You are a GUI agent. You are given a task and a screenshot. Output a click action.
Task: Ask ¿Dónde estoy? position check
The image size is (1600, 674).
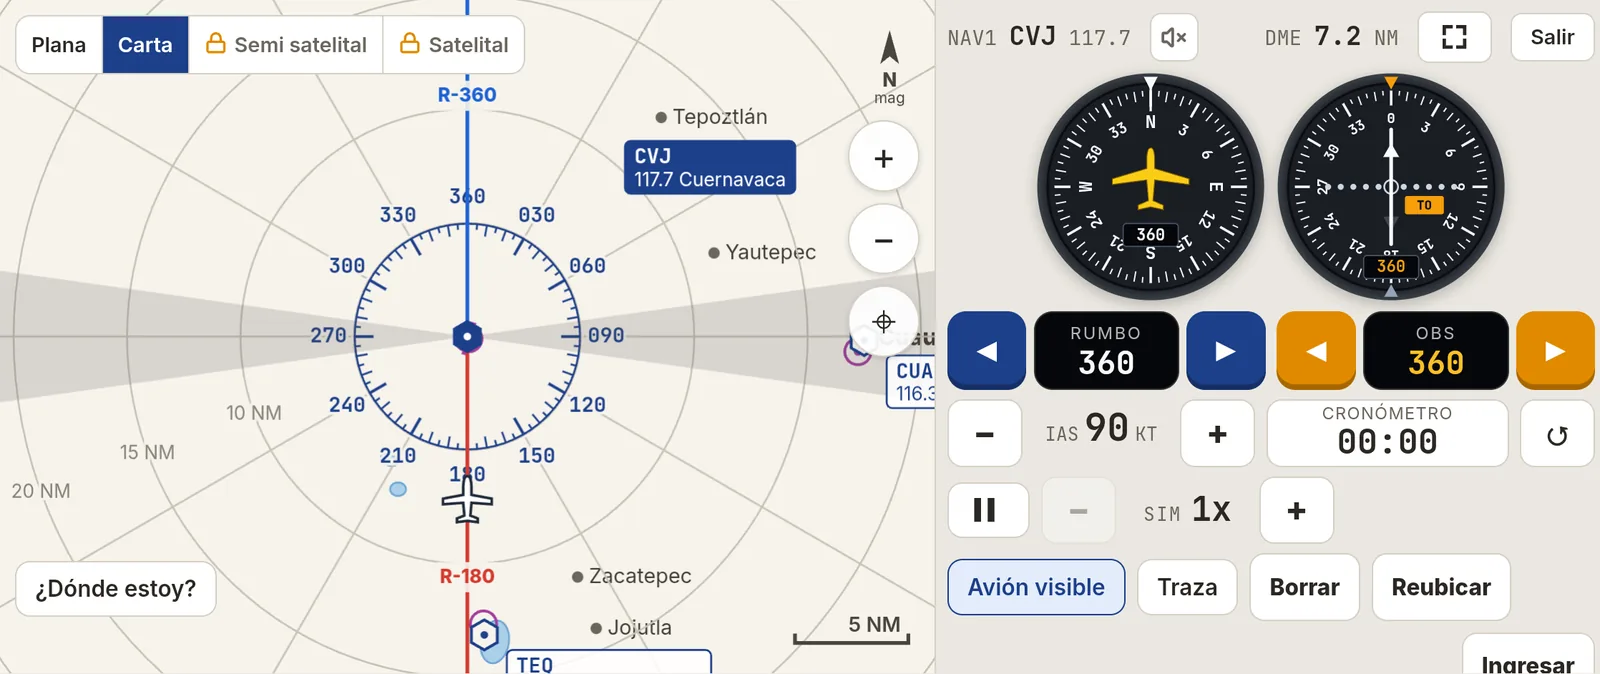[x=116, y=589]
